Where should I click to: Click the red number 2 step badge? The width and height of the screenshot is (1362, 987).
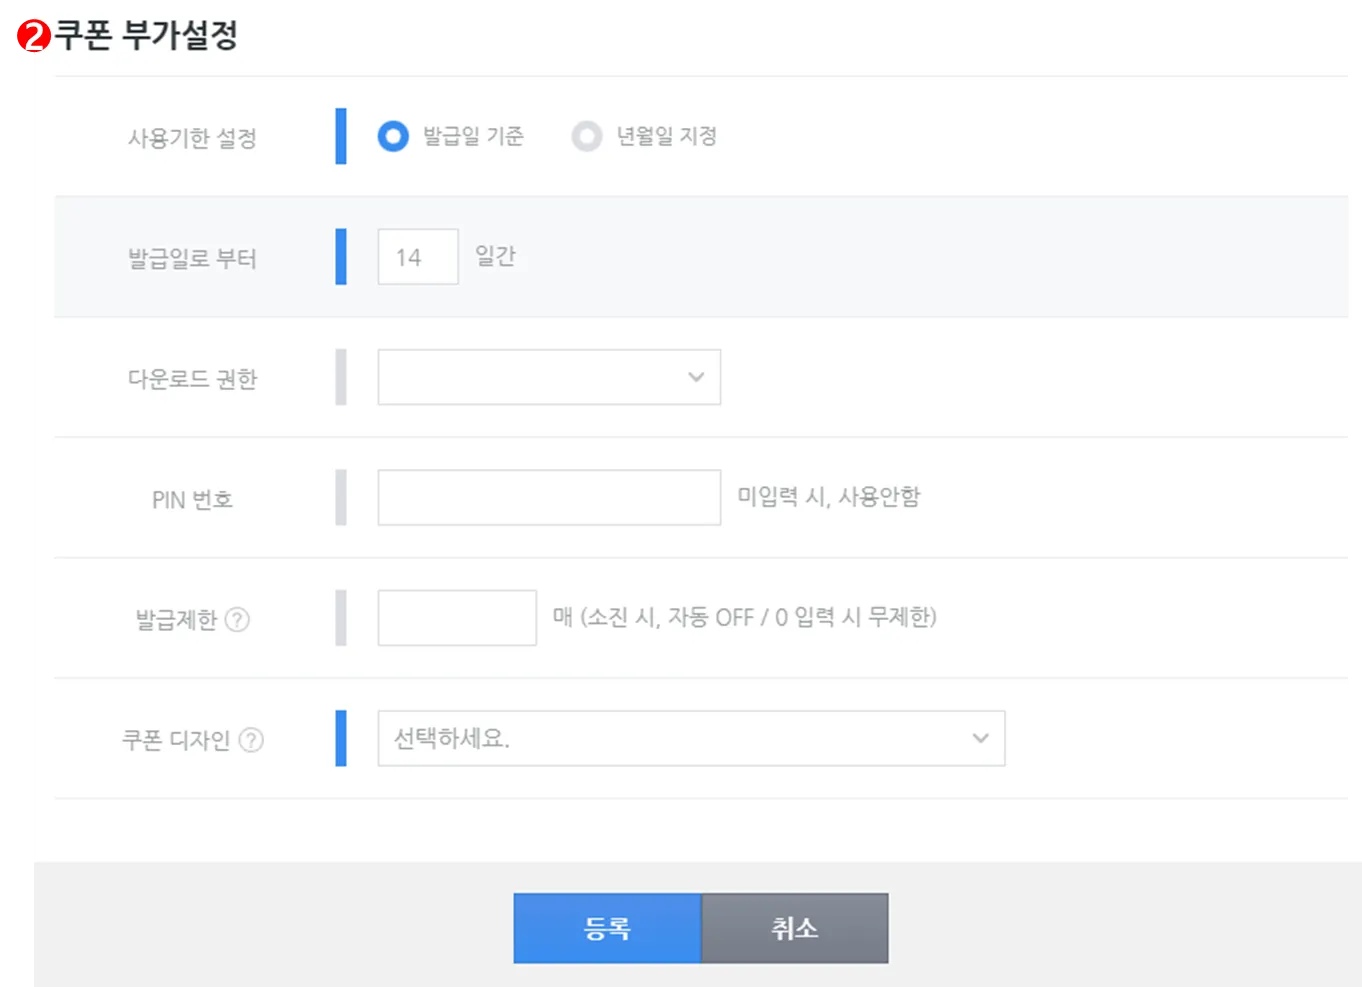34,37
